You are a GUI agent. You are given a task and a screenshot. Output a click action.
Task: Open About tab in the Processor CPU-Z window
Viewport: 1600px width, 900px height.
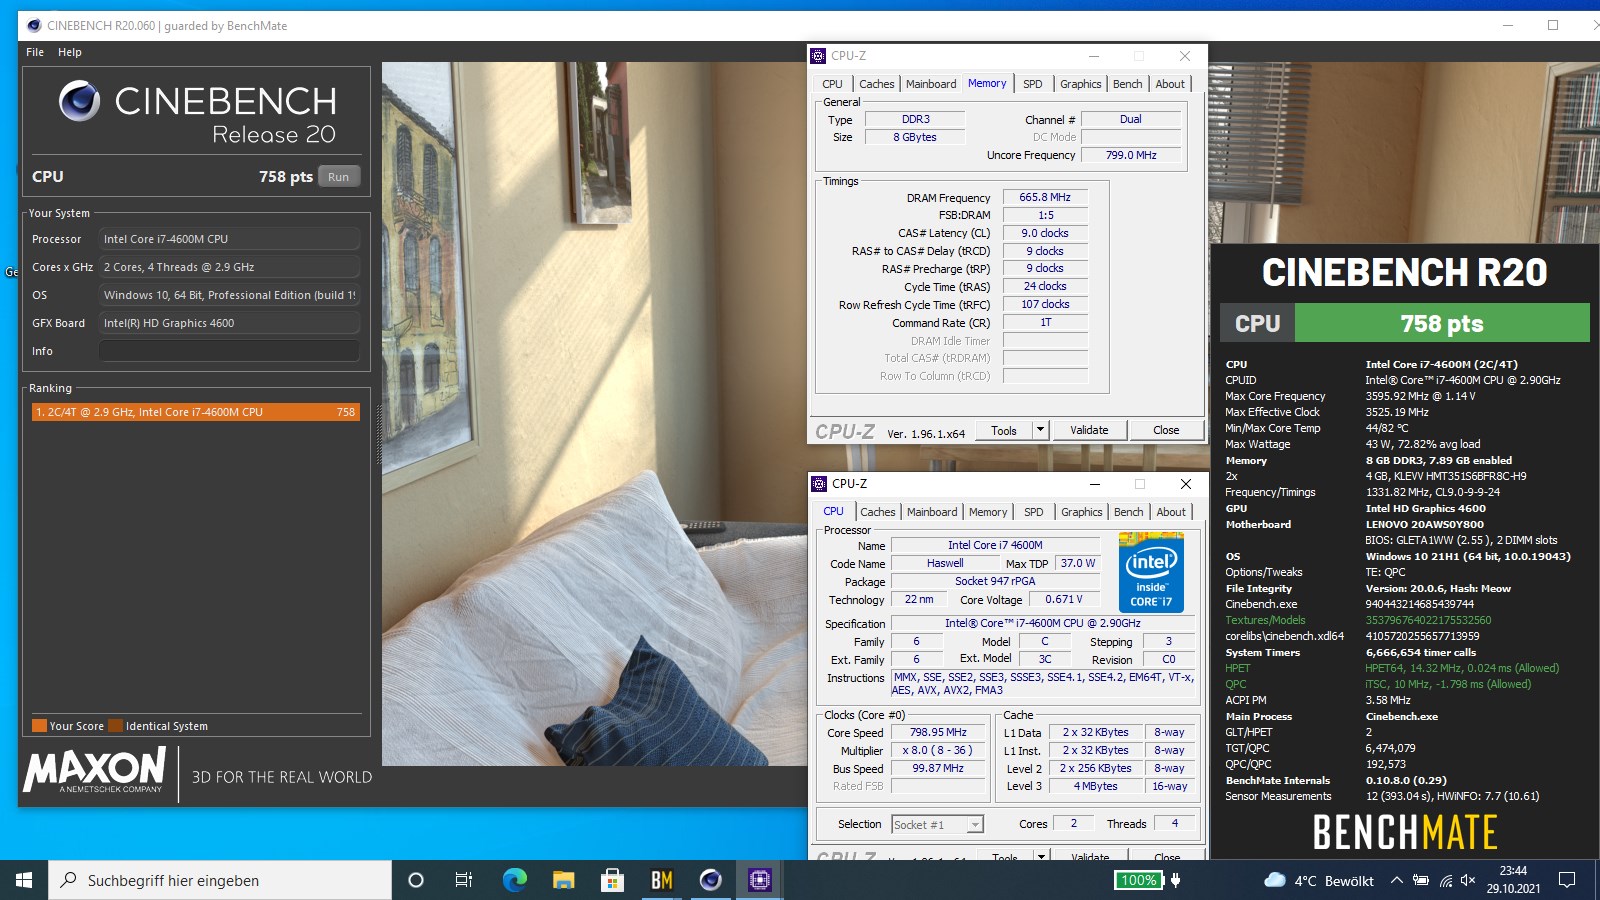coord(1171,512)
